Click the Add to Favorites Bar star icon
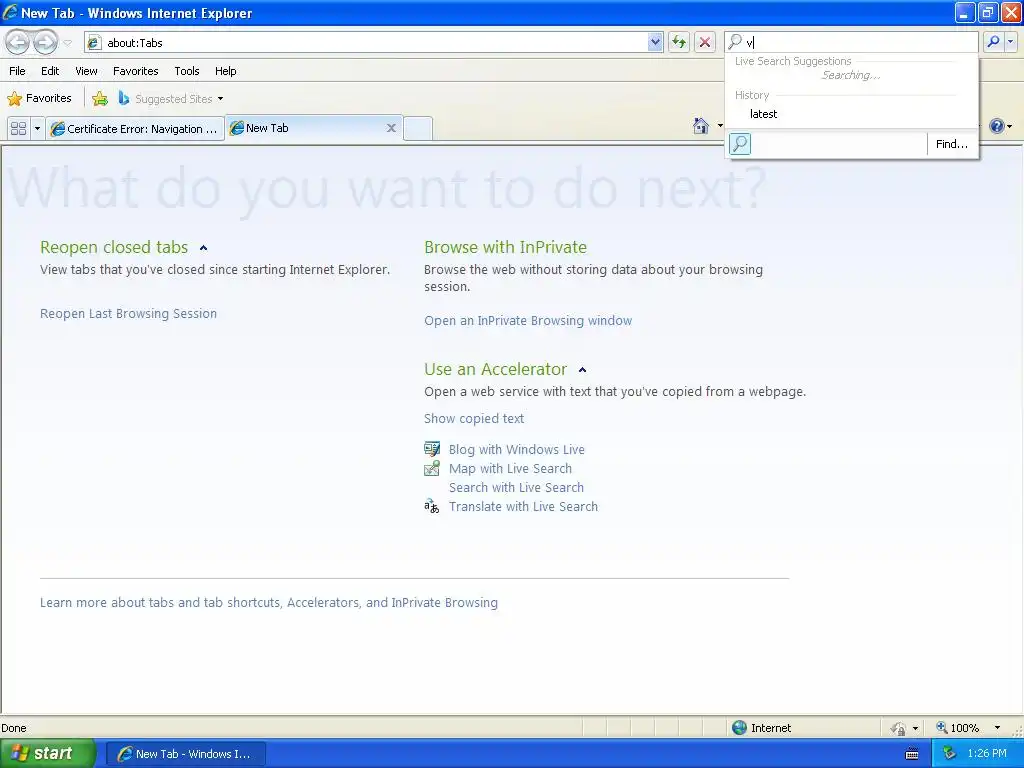This screenshot has height=768, width=1024. [100, 99]
